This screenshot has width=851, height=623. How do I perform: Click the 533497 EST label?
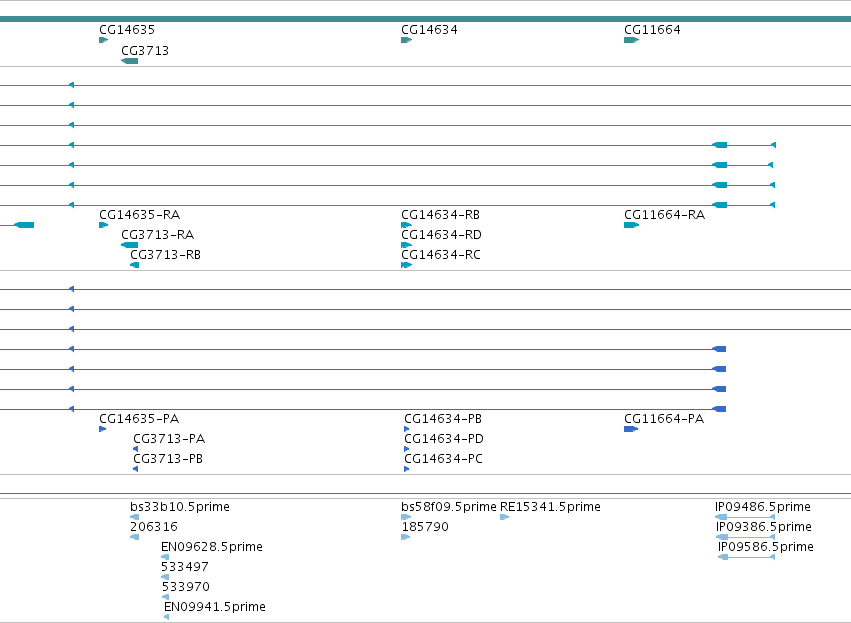(x=185, y=567)
